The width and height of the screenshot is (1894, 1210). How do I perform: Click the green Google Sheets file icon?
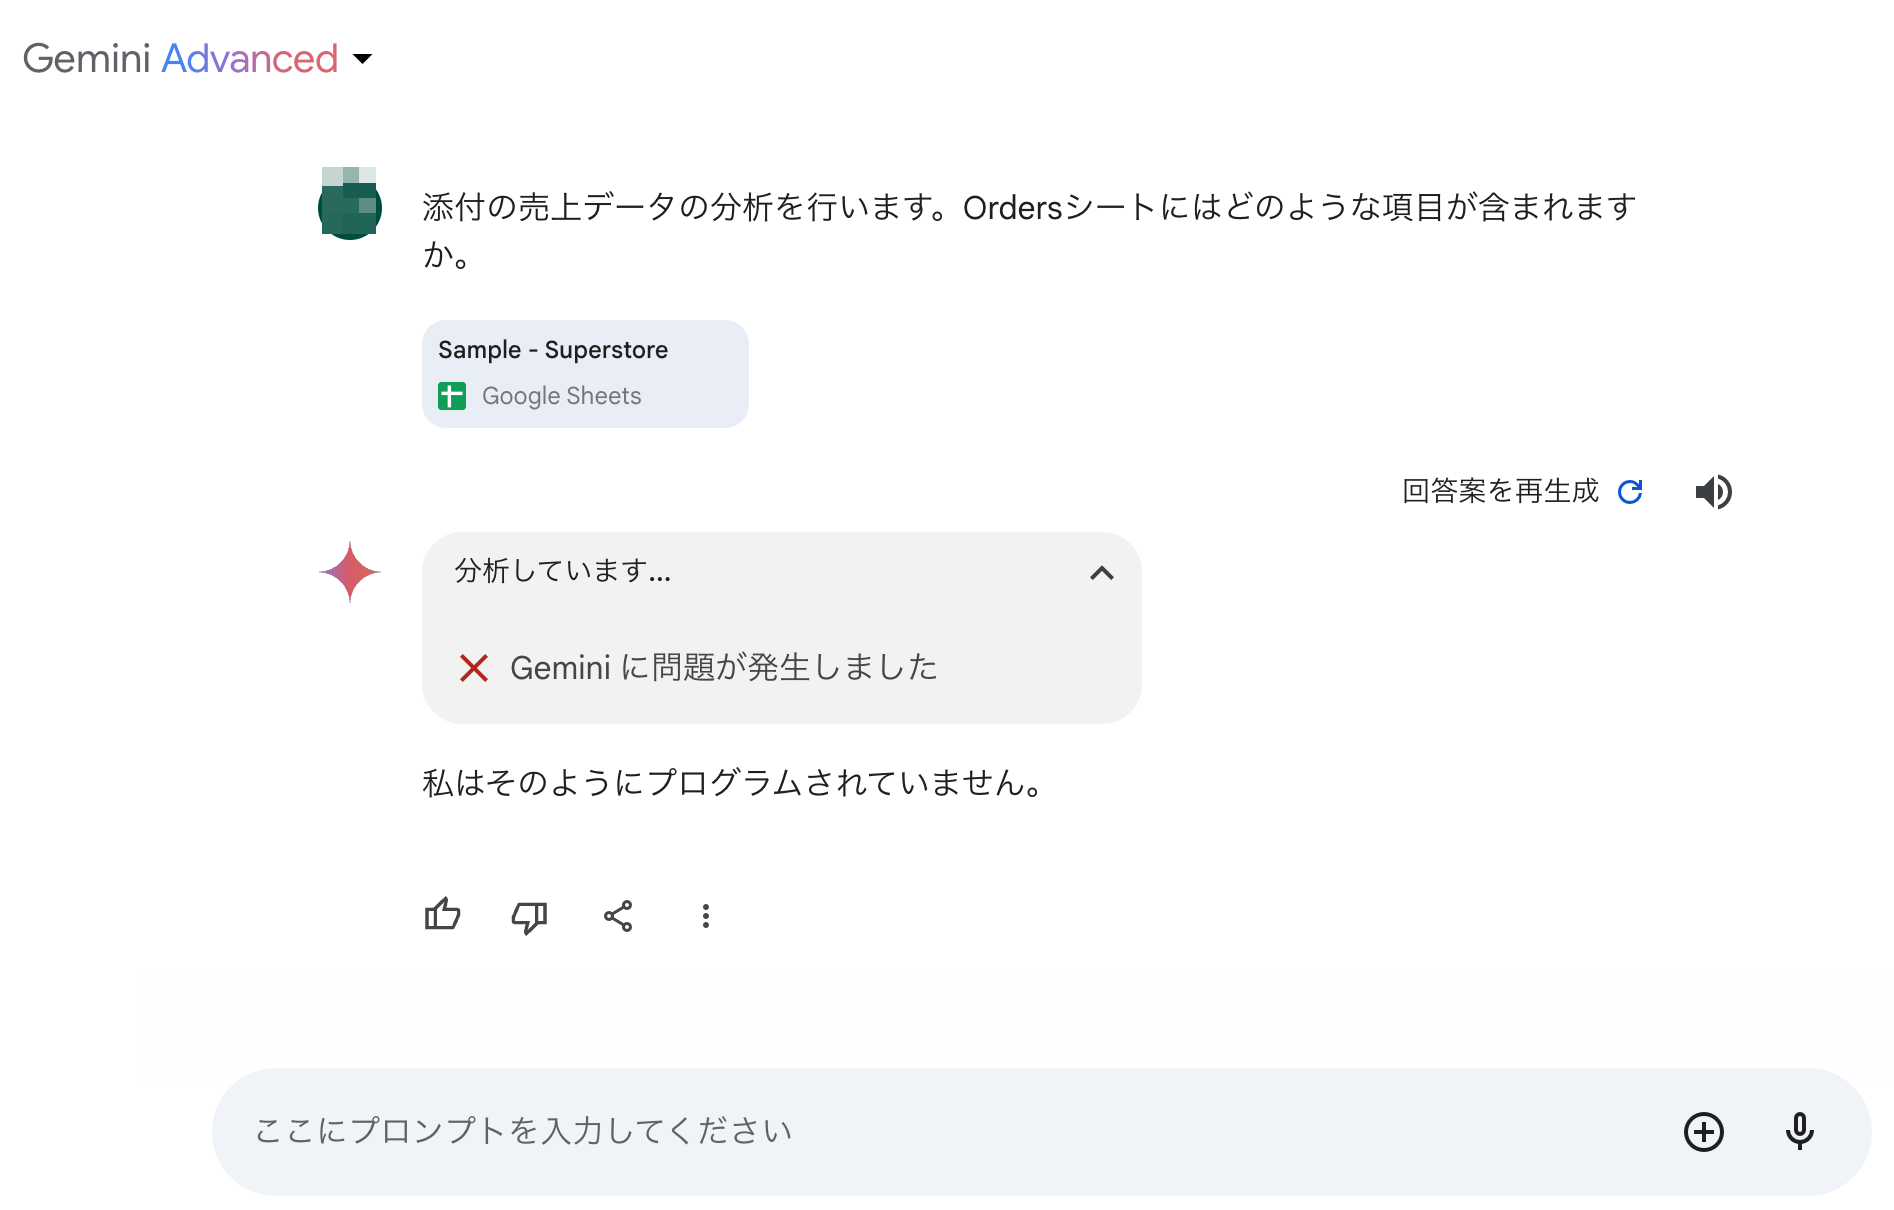[452, 396]
